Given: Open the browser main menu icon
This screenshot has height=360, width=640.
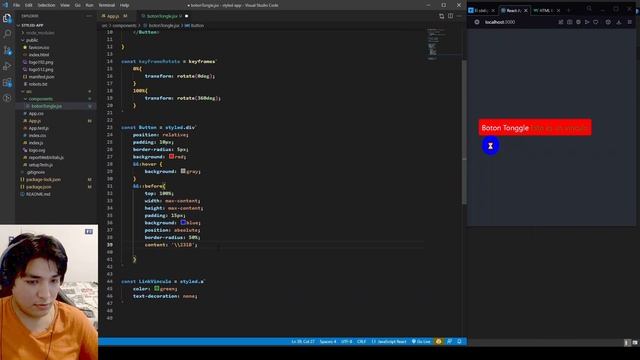Looking at the screenshot, I should (630, 22).
